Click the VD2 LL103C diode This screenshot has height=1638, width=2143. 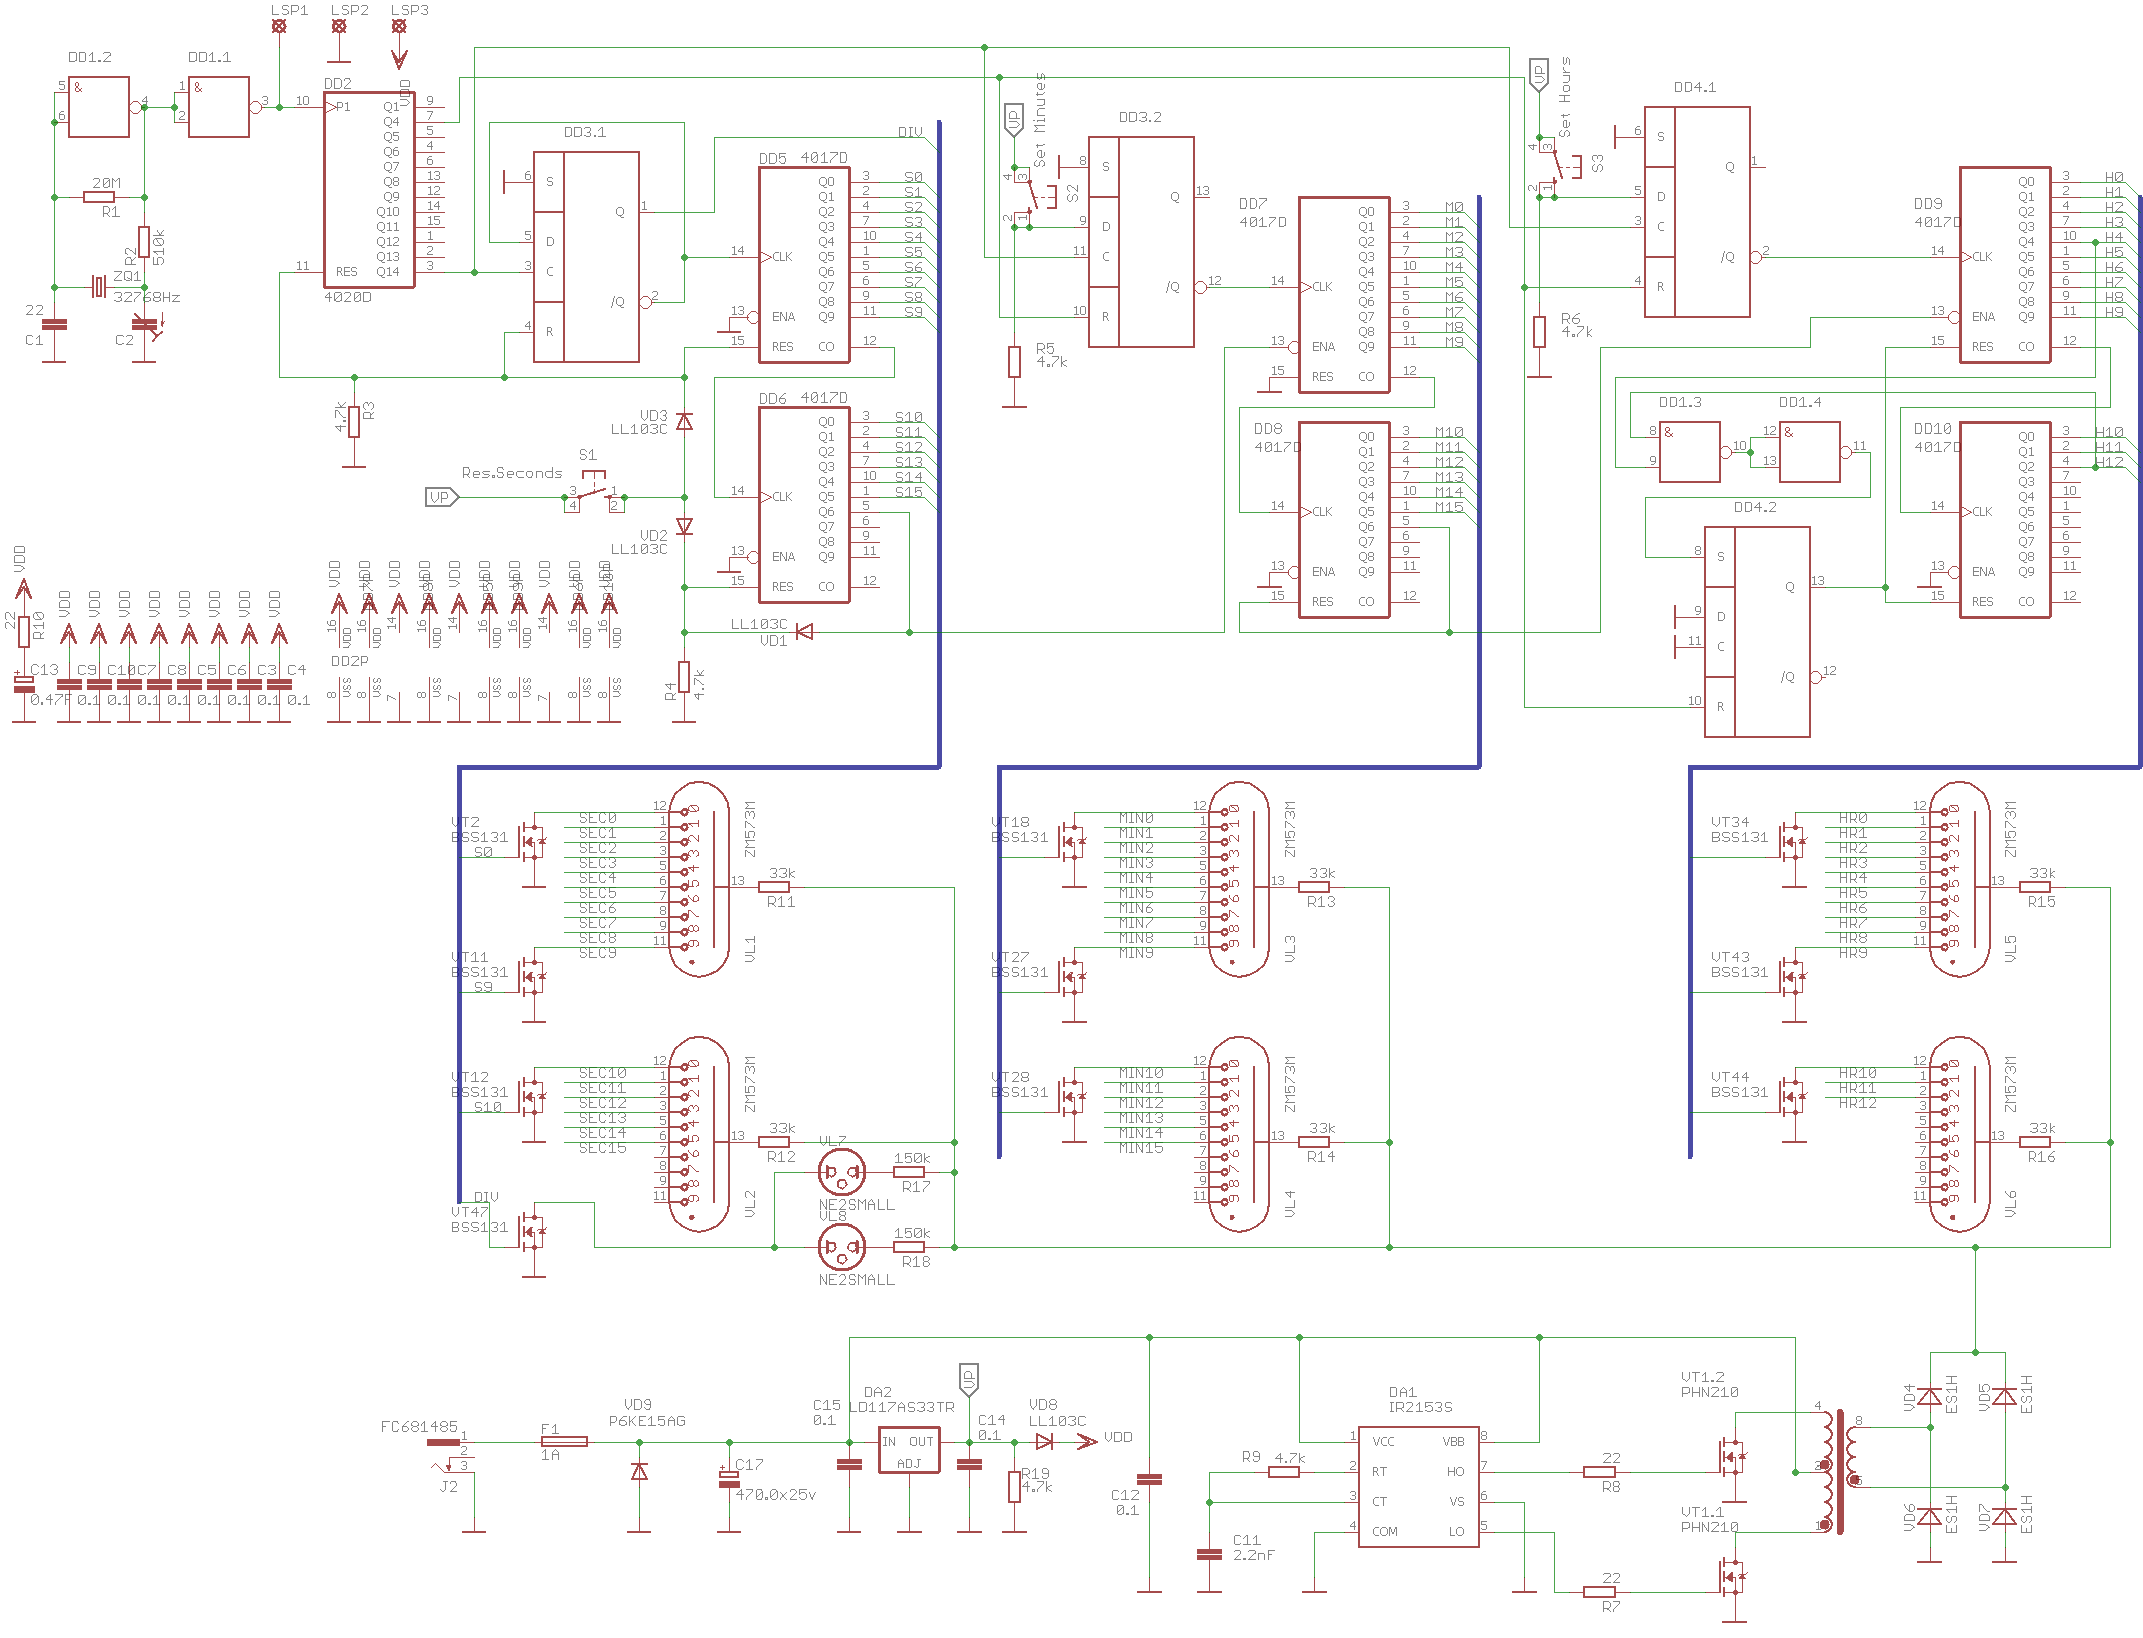(684, 526)
